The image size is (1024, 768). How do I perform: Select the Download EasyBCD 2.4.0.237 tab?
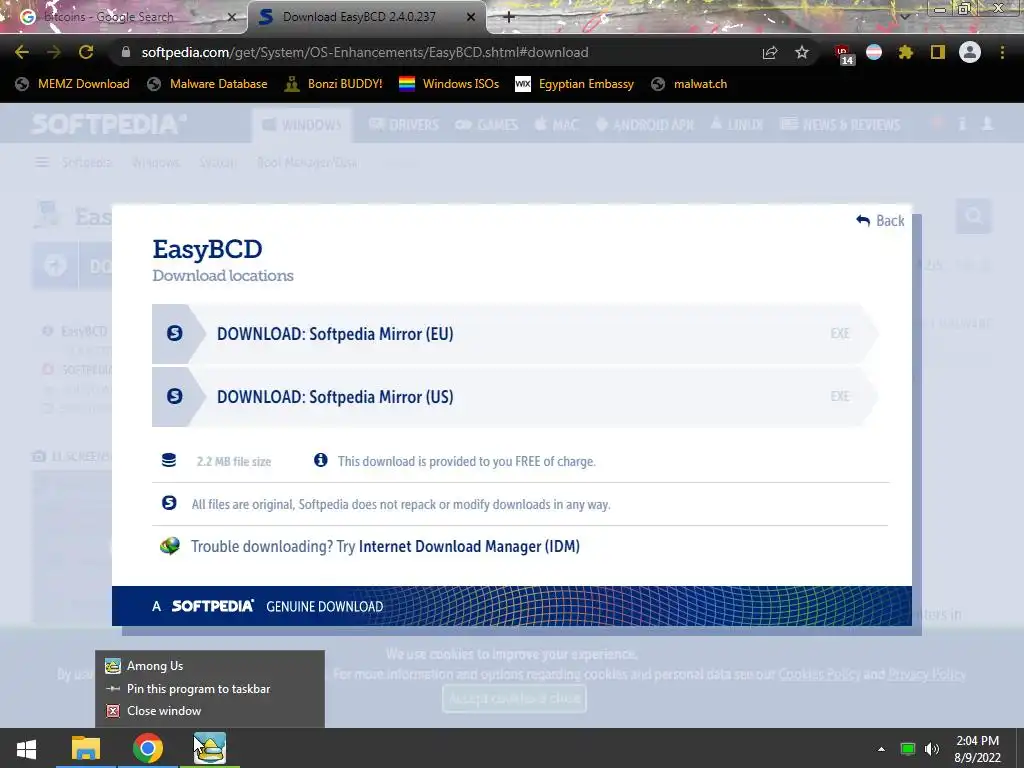[x=366, y=17]
